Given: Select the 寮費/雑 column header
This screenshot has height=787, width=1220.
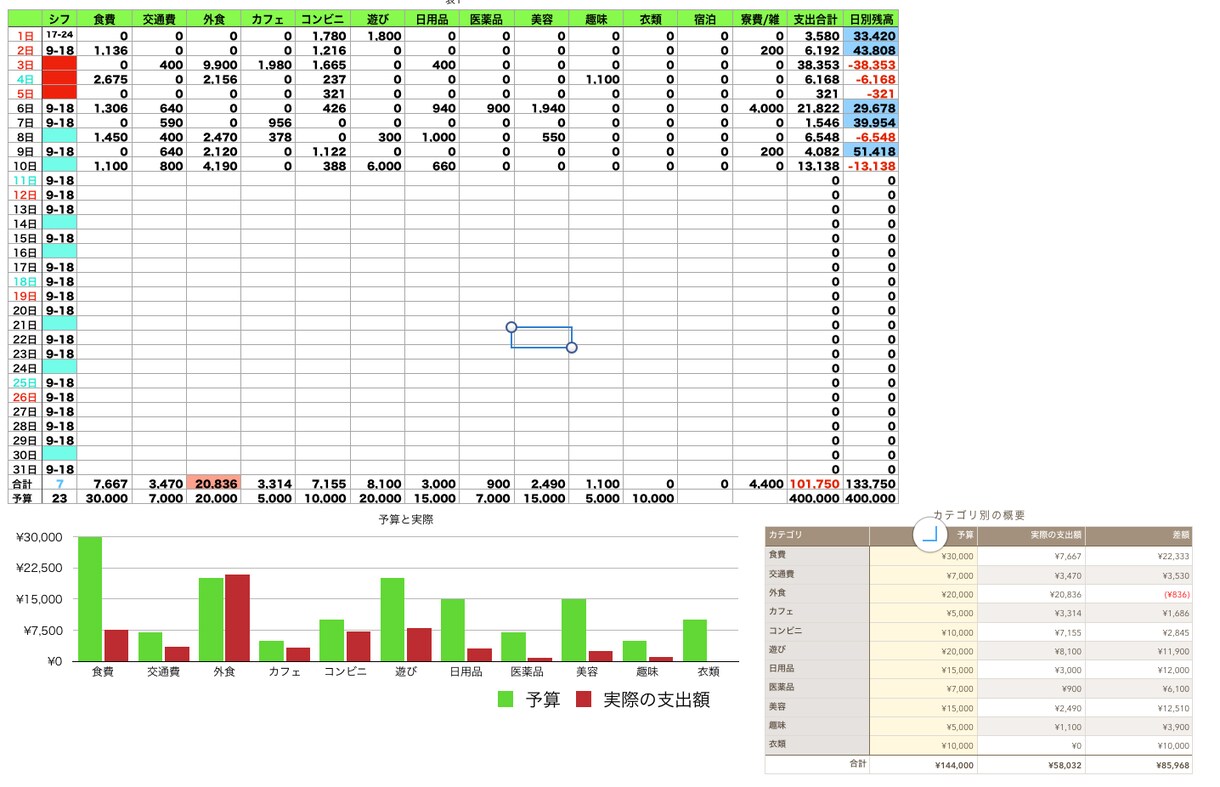Looking at the screenshot, I should [x=760, y=19].
